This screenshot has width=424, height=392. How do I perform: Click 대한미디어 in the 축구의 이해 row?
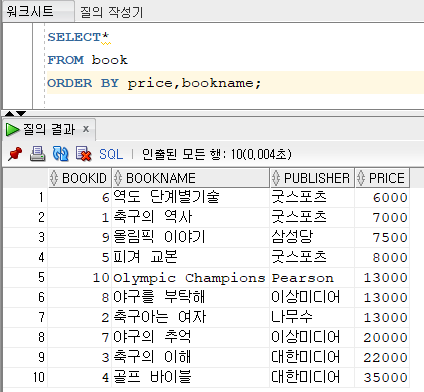click(x=312, y=357)
